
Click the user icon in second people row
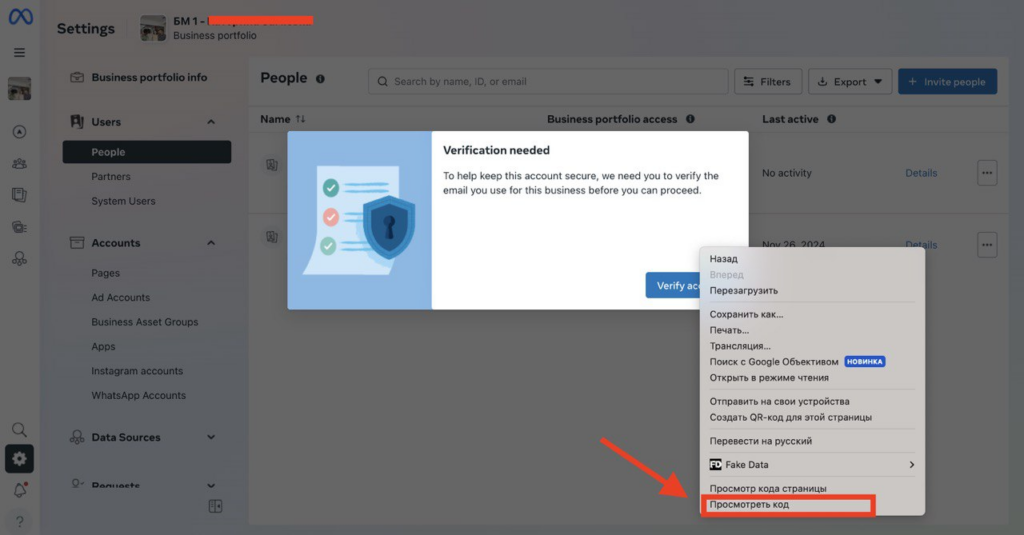click(272, 236)
